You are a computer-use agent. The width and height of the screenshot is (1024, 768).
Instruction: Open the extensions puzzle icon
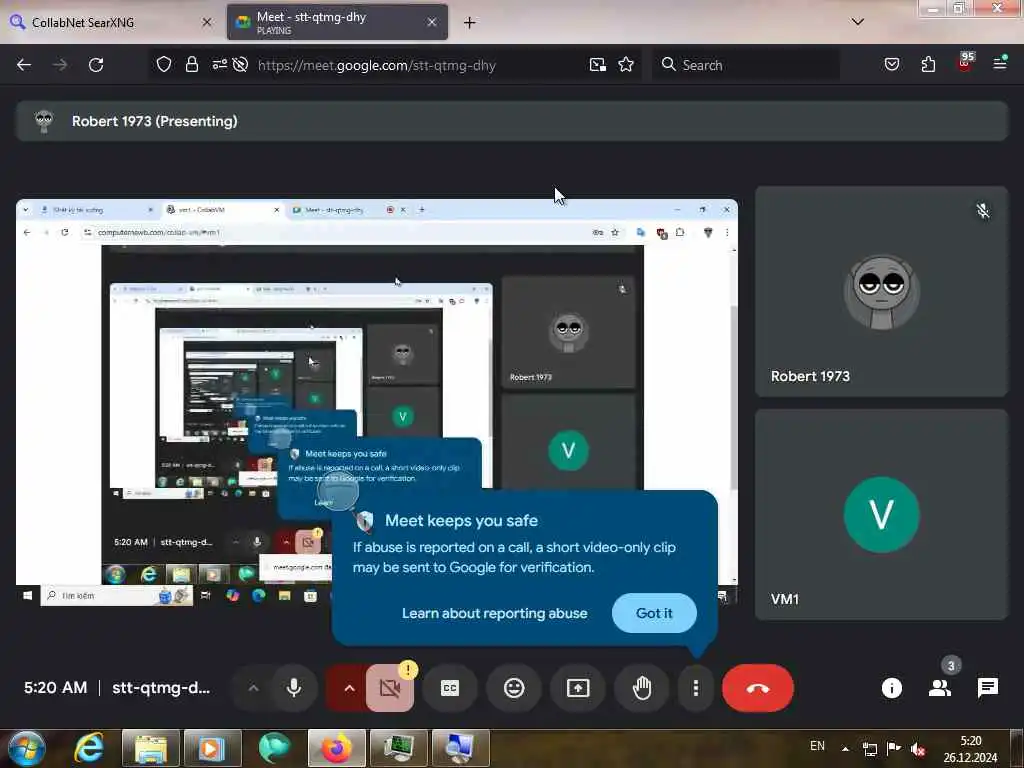928,64
